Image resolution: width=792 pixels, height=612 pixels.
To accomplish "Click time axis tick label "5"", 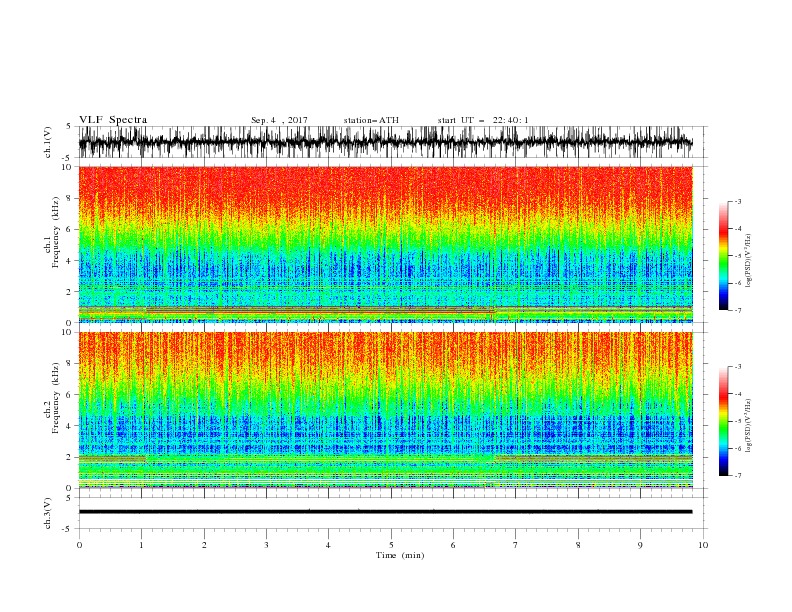I will point(391,545).
